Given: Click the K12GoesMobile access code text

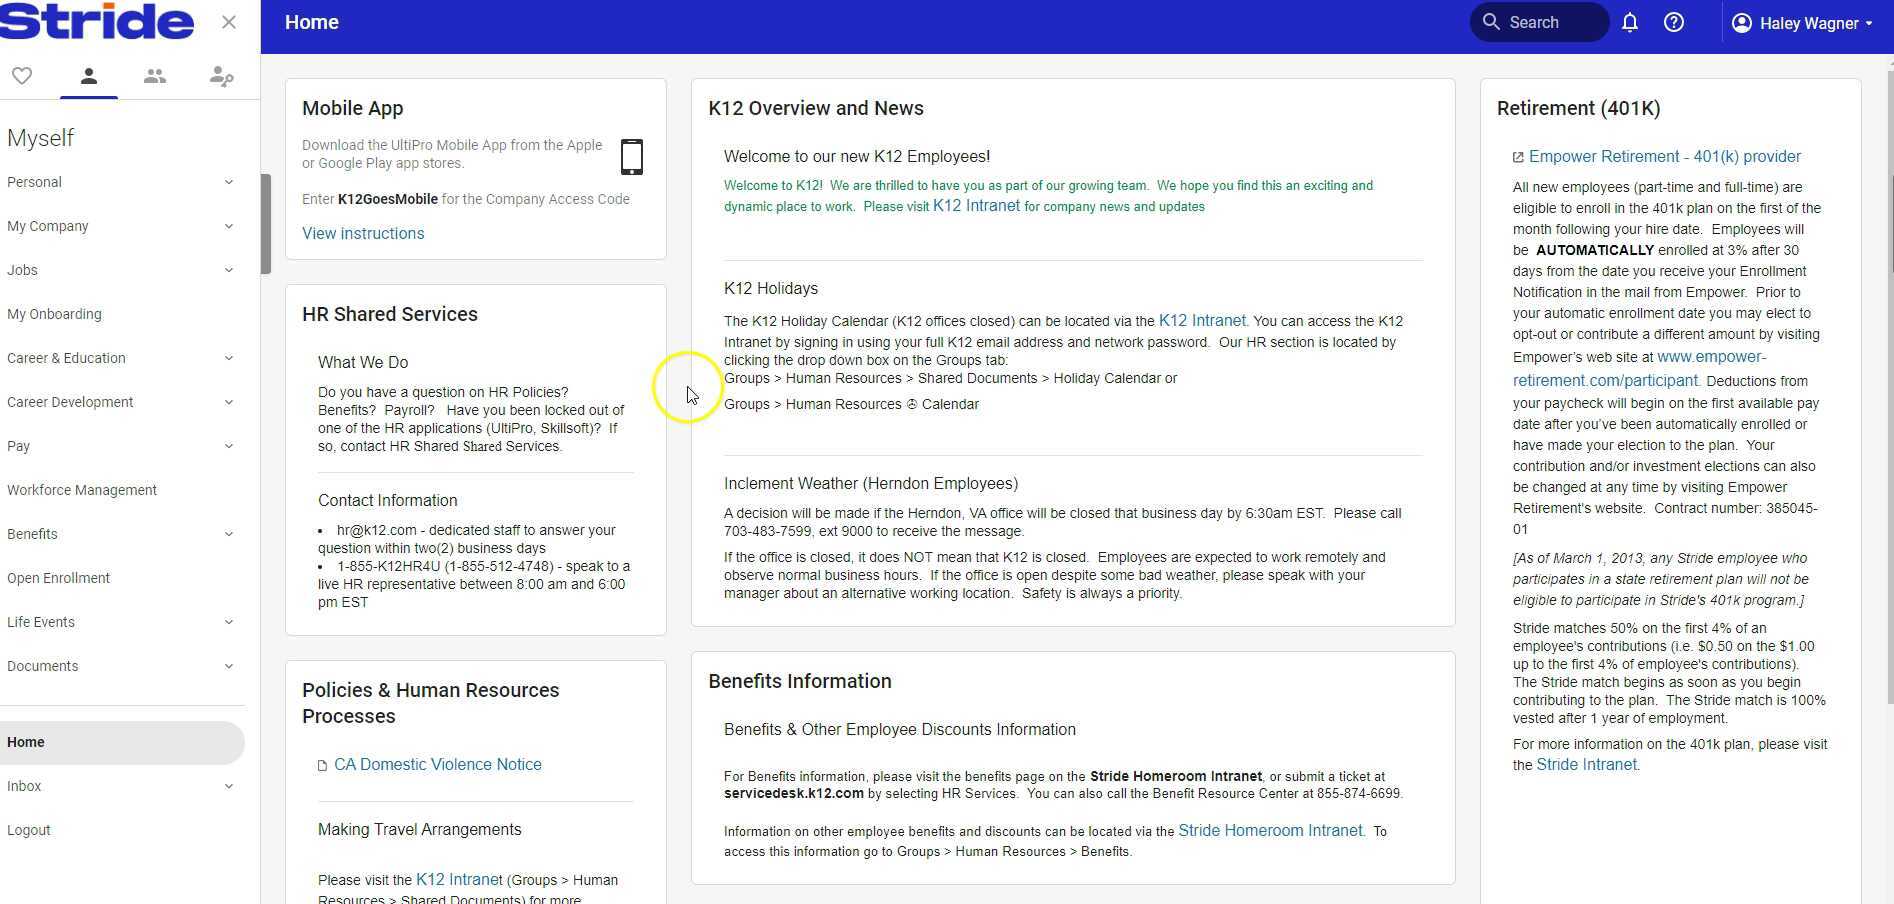Looking at the screenshot, I should click(x=388, y=199).
